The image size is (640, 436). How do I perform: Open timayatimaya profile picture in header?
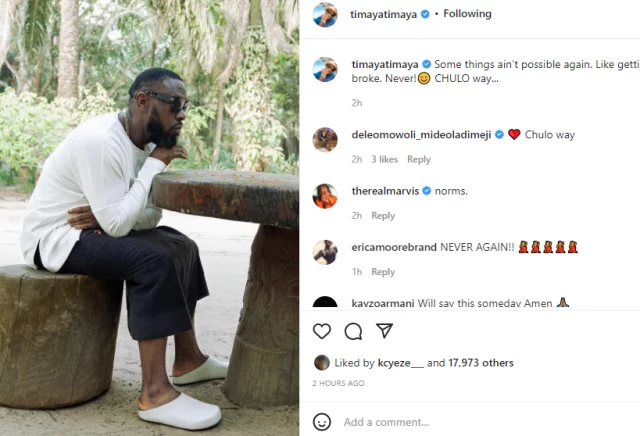325,15
